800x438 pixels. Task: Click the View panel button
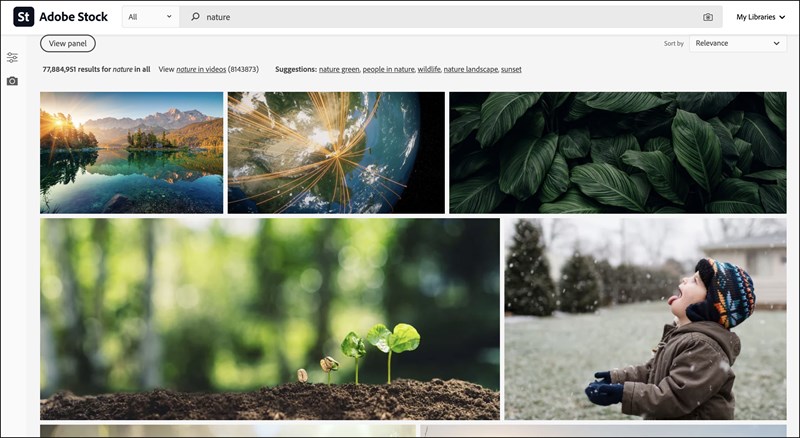pos(68,43)
